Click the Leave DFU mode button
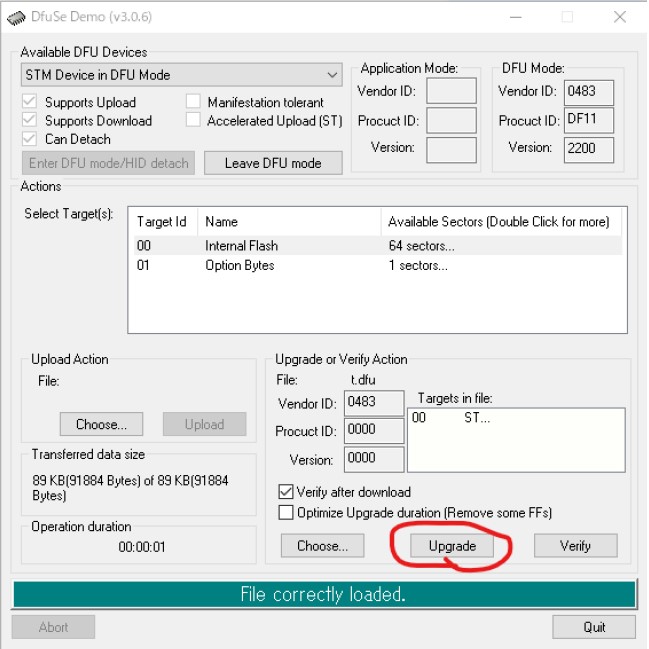 coord(273,163)
